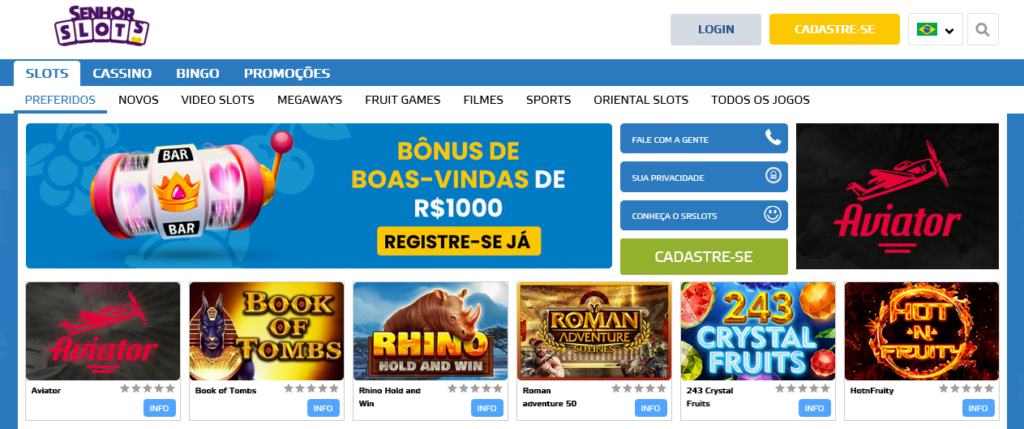The image size is (1024, 429).
Task: Rate Aviator with the star rating
Action: click(148, 389)
